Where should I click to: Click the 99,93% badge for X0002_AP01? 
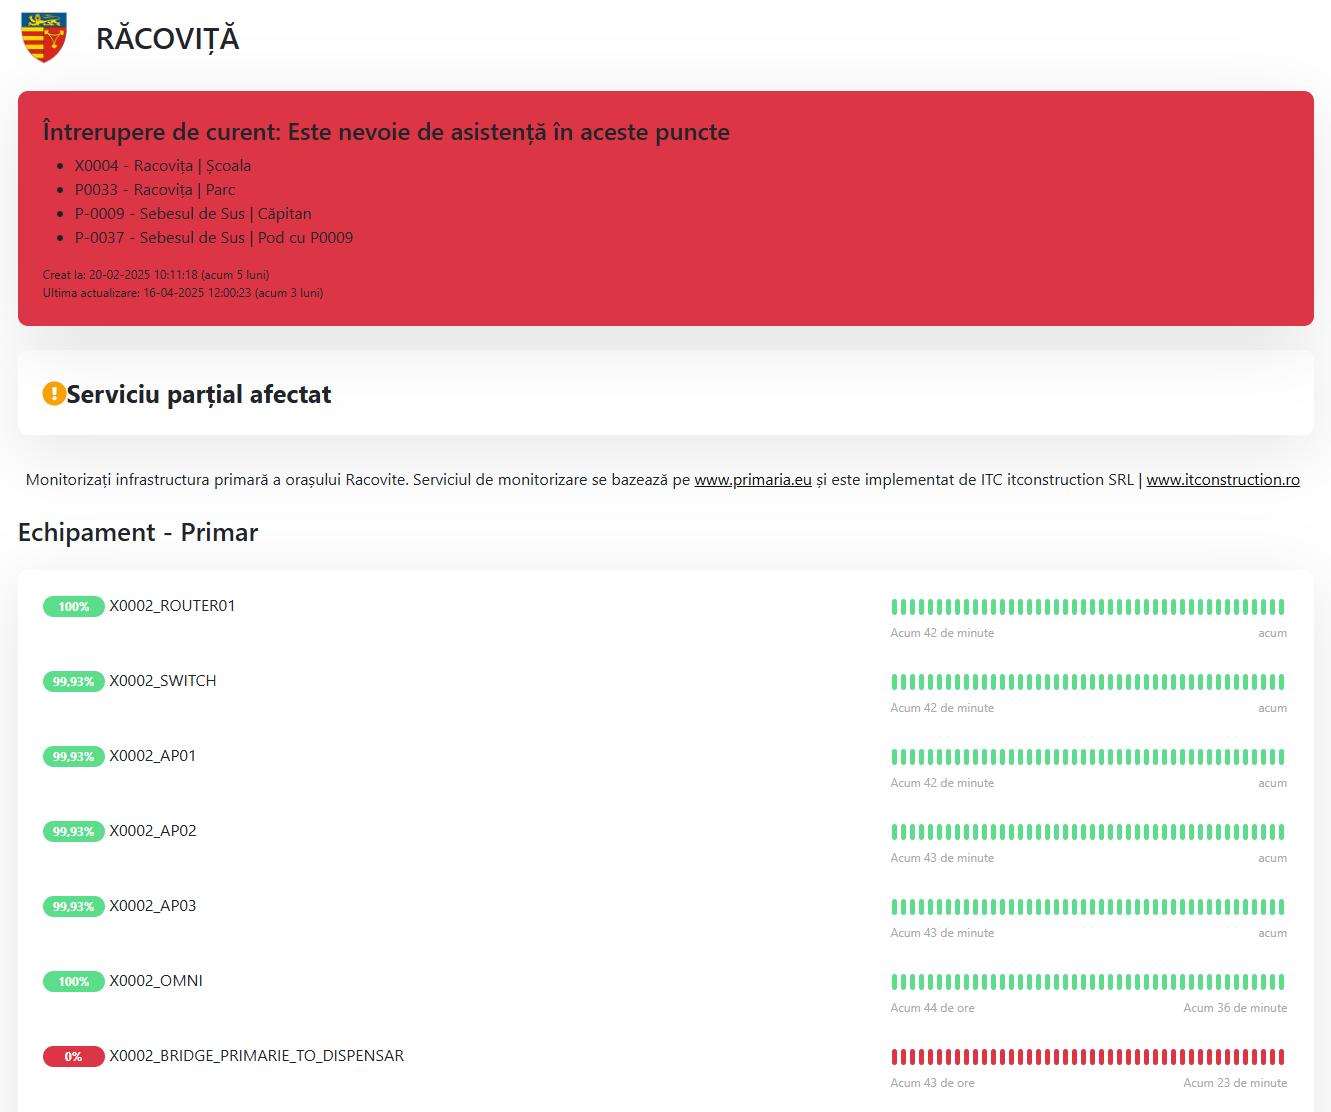tap(73, 757)
